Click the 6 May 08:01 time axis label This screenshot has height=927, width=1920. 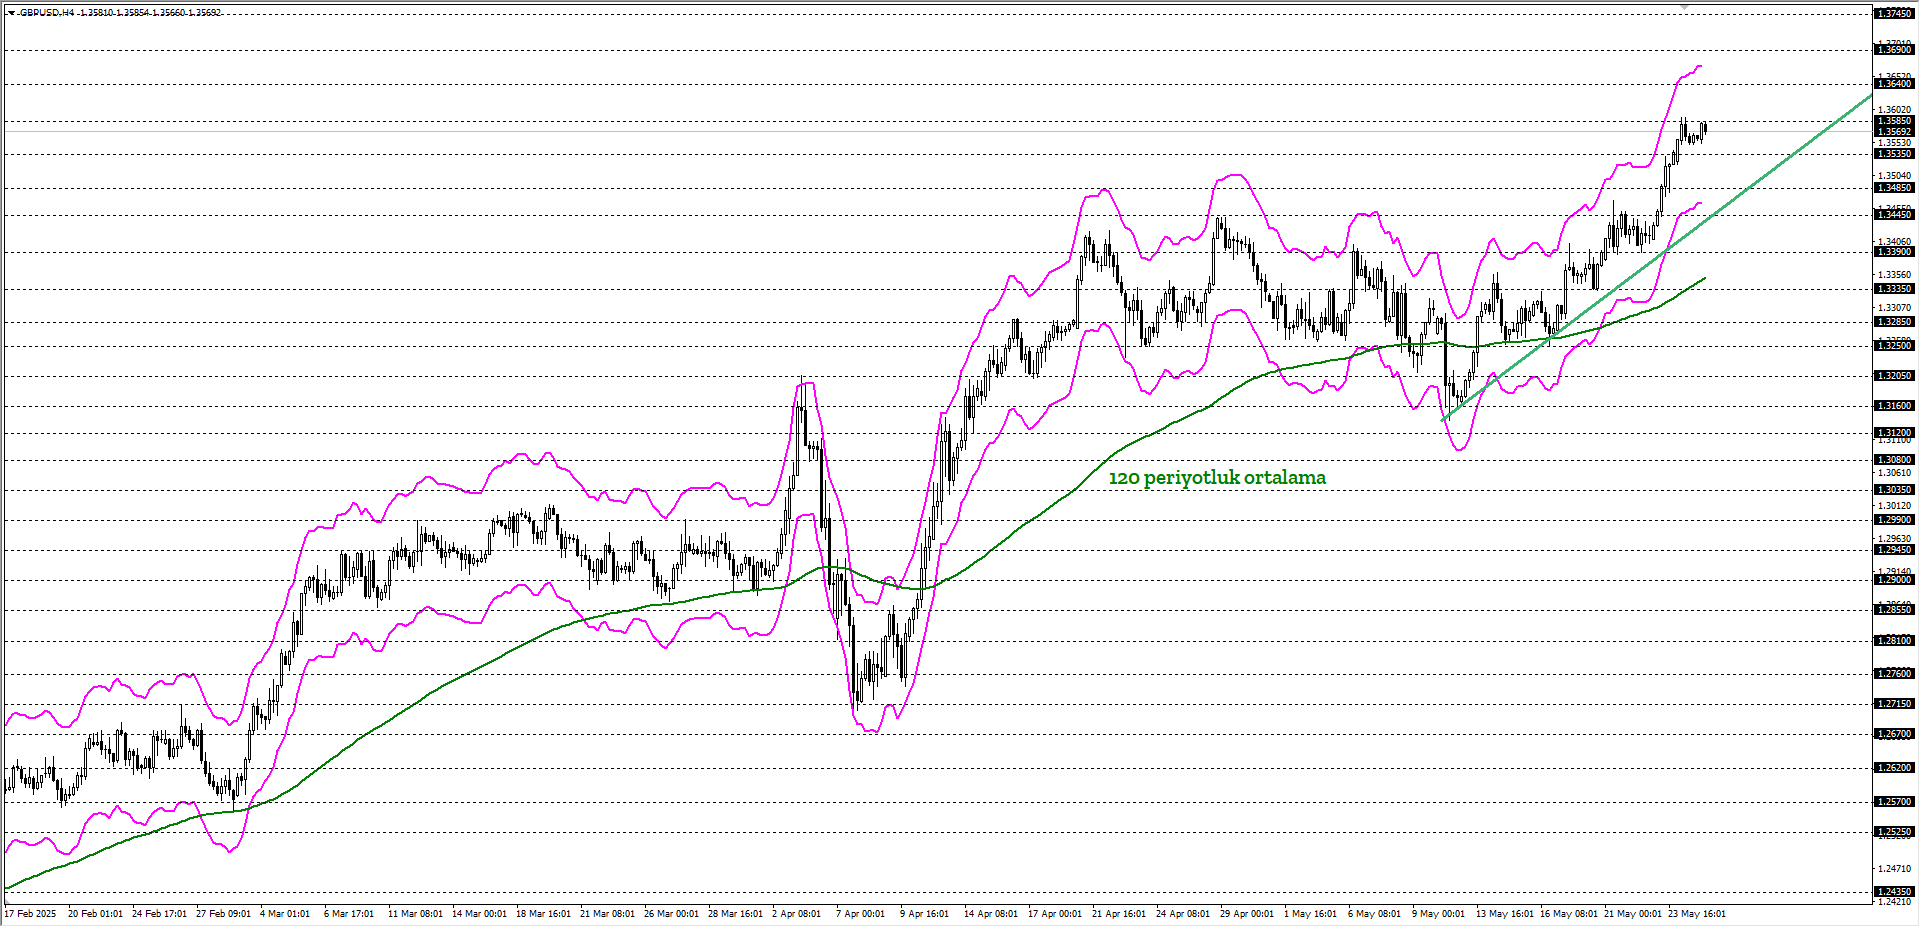pyautogui.click(x=1374, y=914)
